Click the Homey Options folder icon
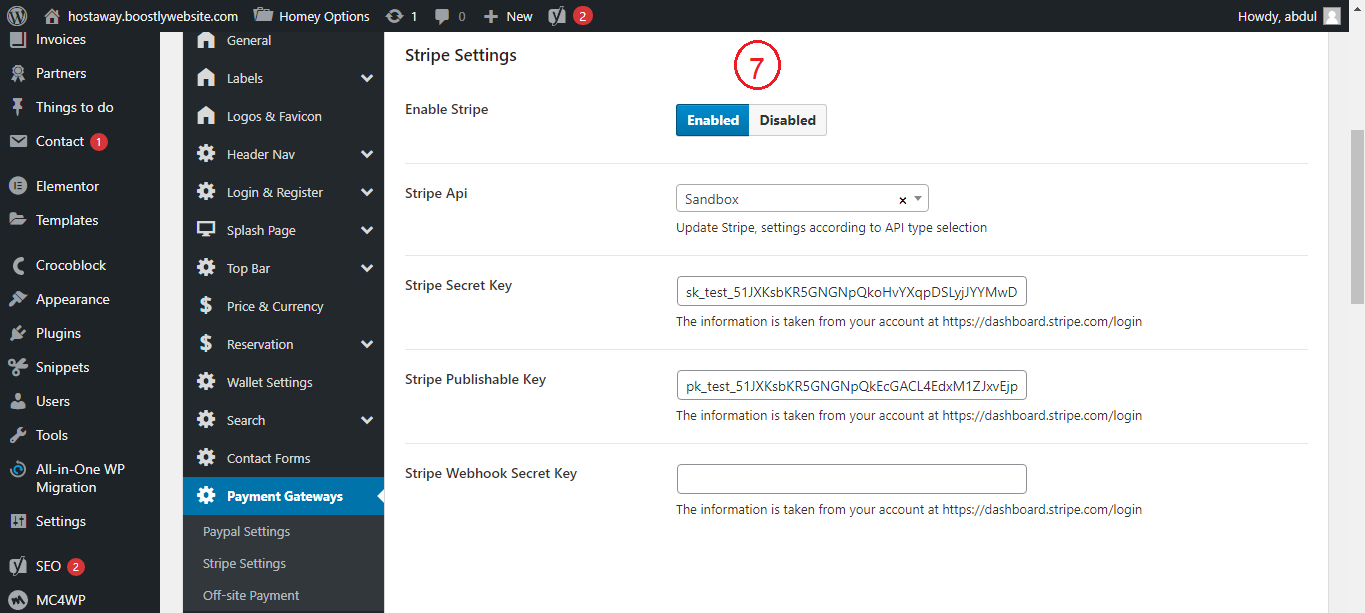This screenshot has width=1365, height=613. coord(263,15)
